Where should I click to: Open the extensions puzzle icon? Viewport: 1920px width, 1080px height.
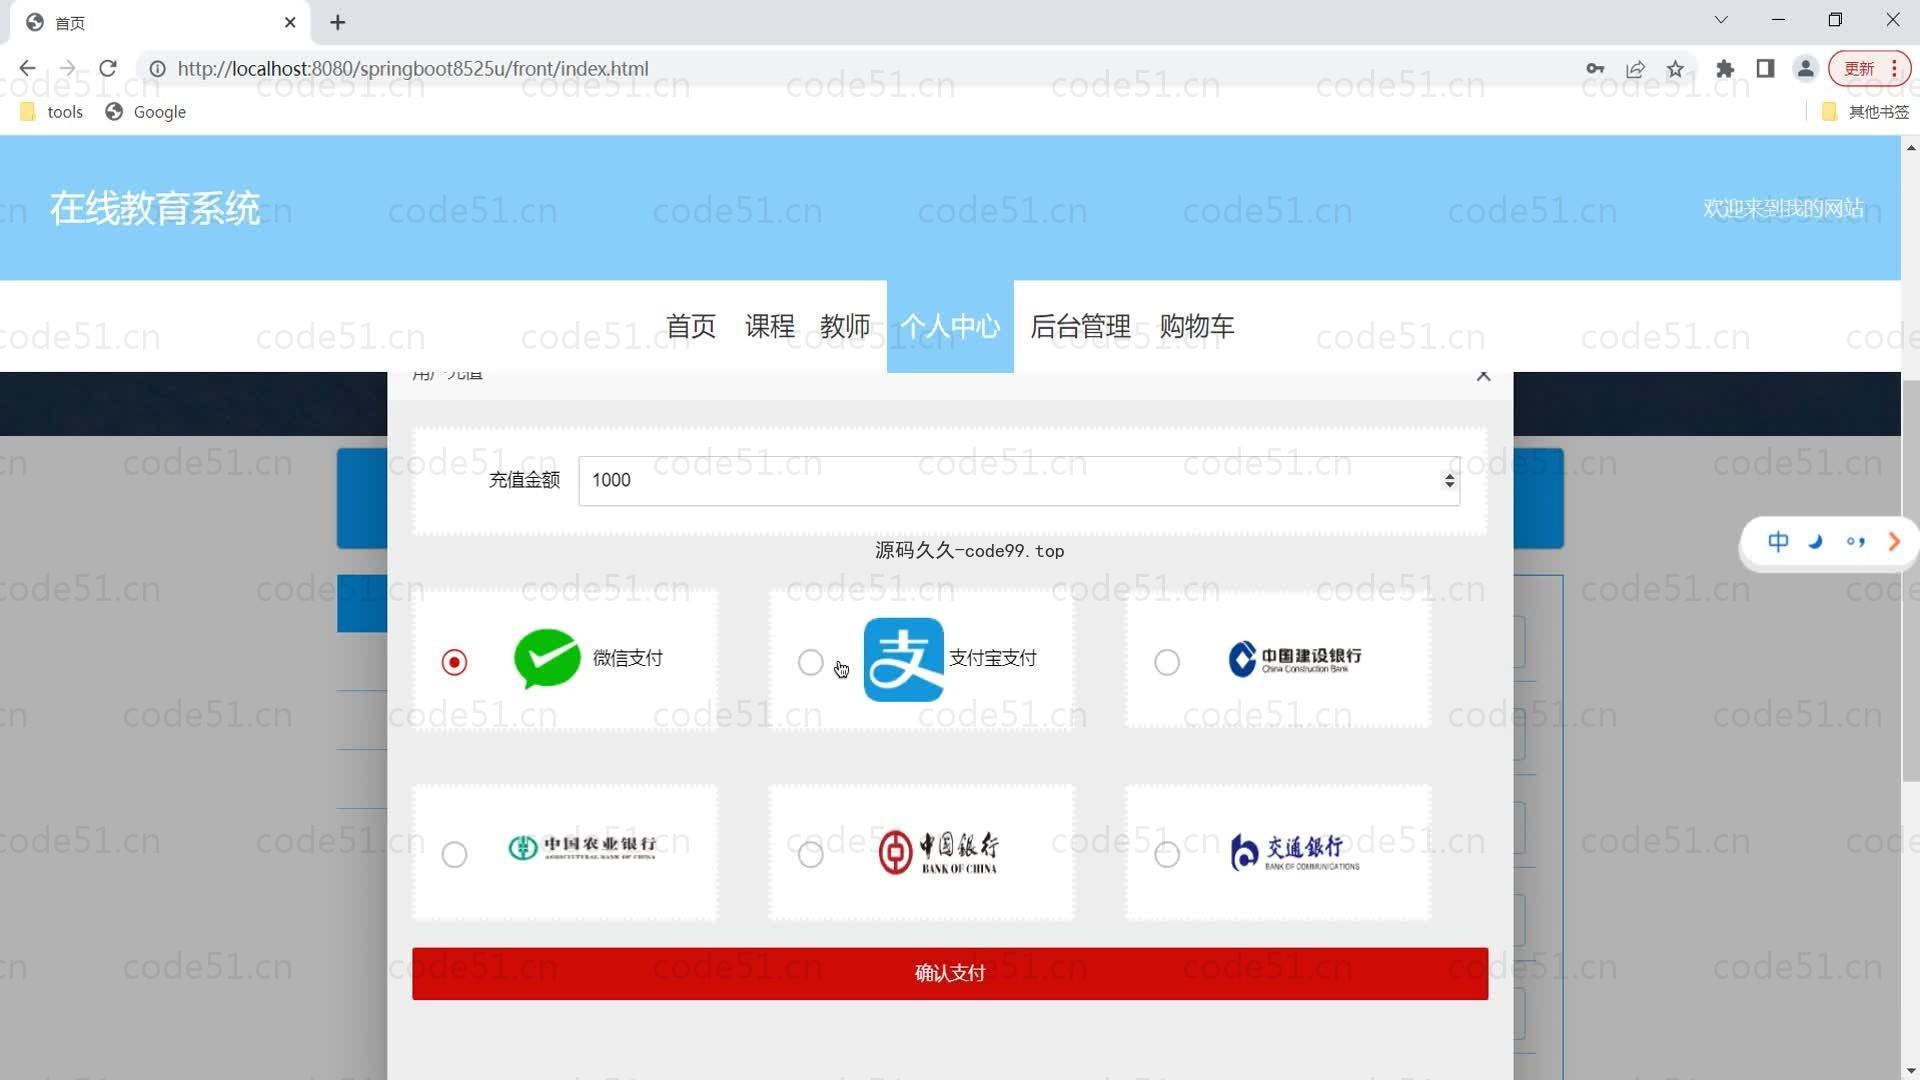click(x=1725, y=69)
